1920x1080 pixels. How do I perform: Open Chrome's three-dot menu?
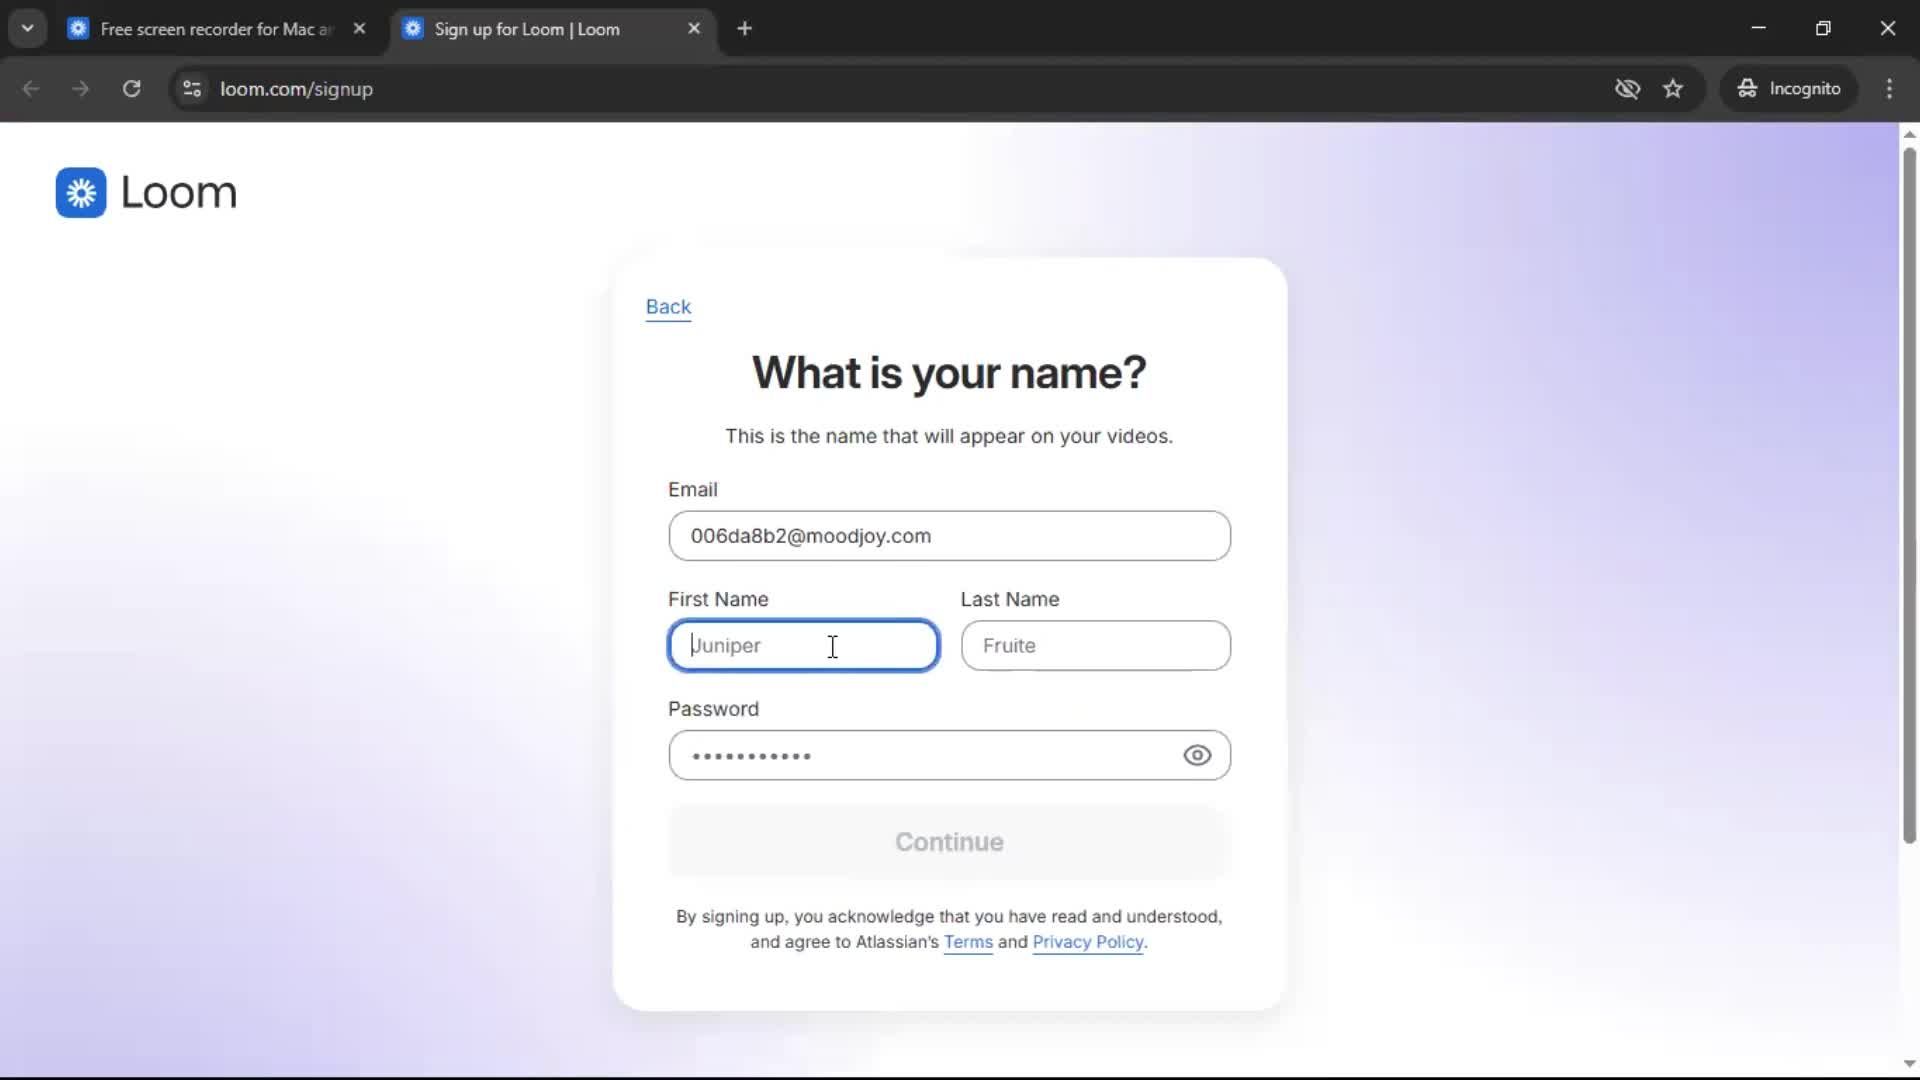point(1890,88)
